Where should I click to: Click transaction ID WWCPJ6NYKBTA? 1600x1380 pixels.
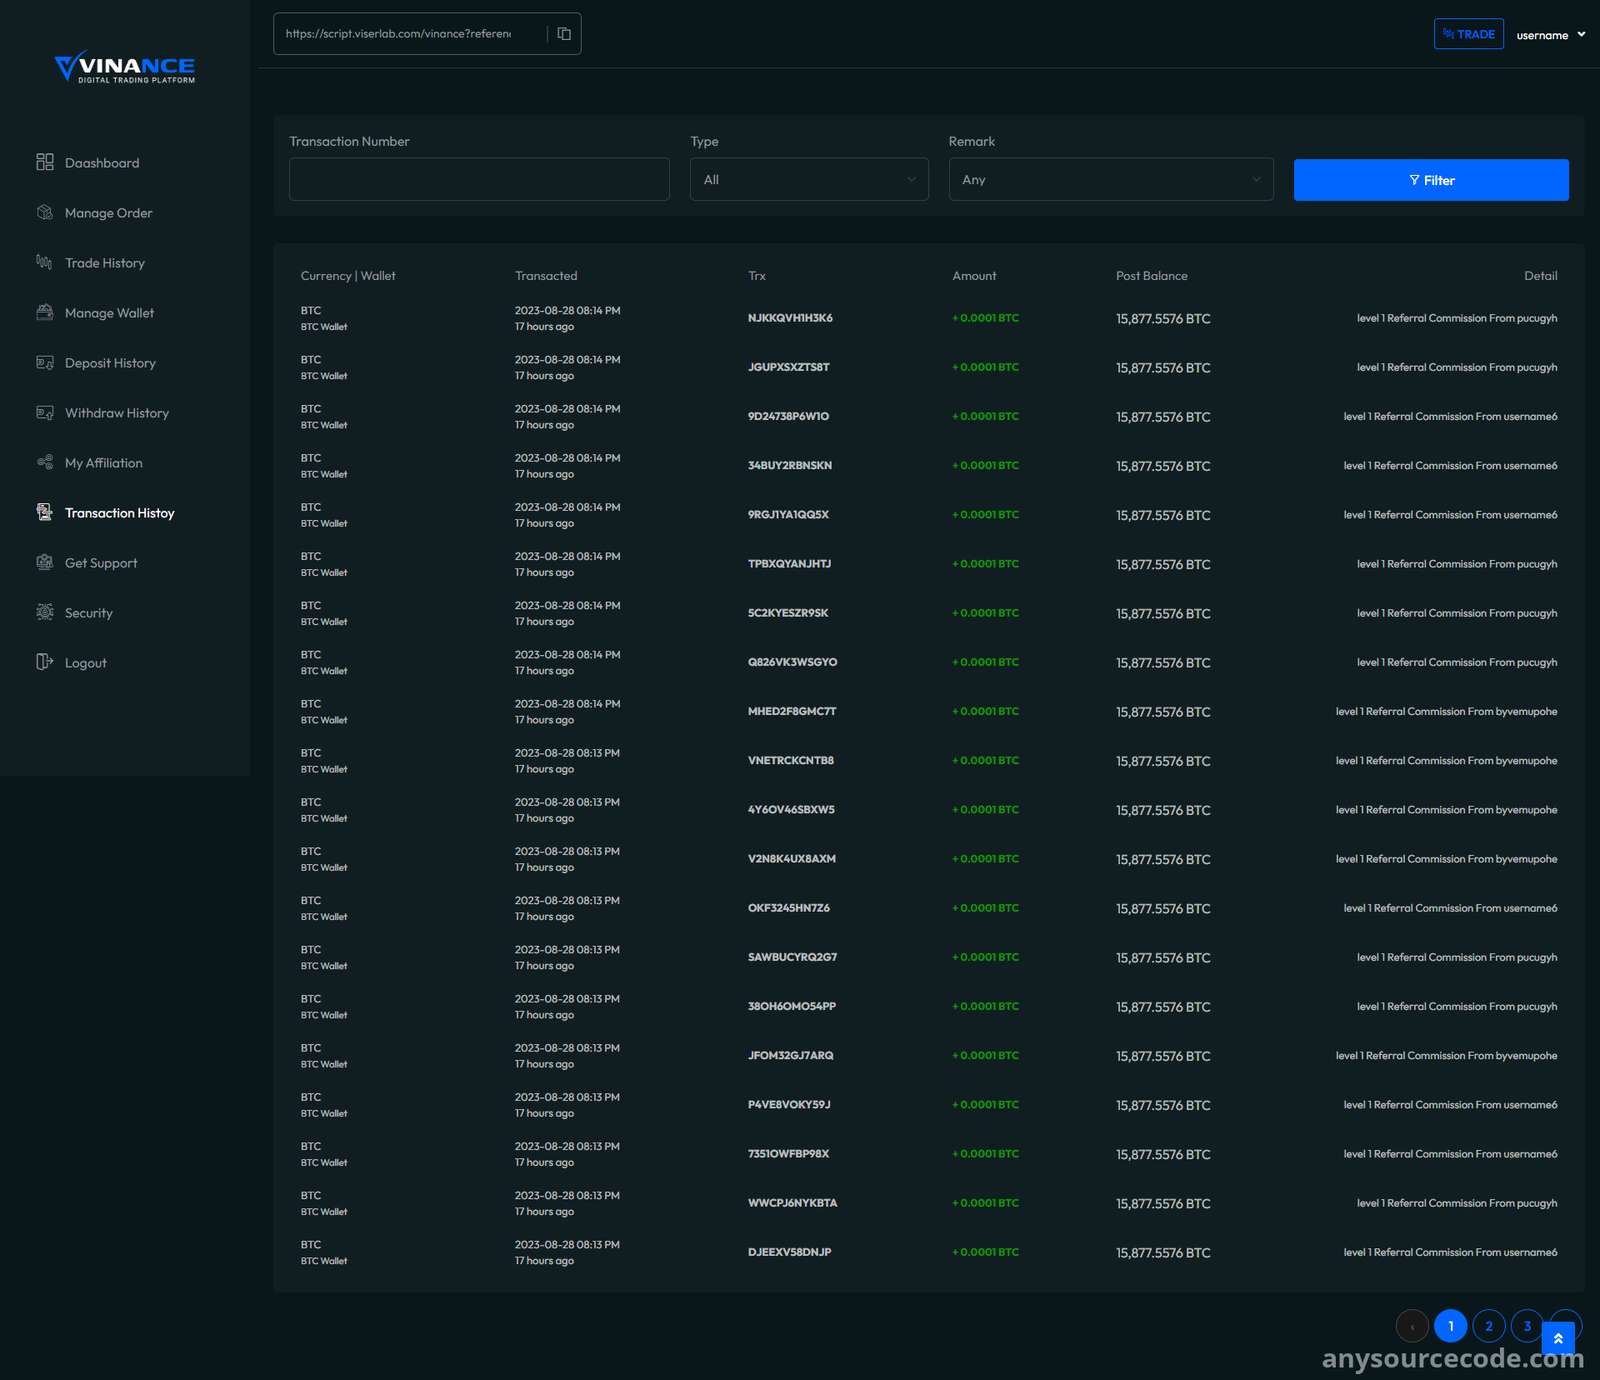point(793,1203)
